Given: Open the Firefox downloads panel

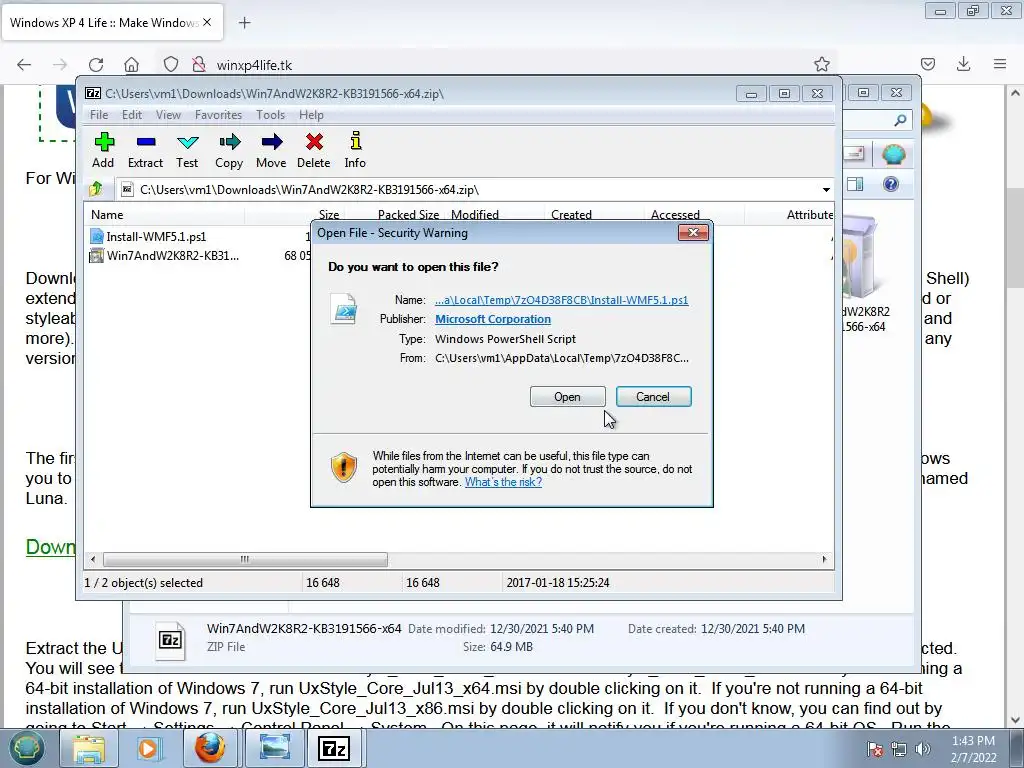Looking at the screenshot, I should click(963, 64).
